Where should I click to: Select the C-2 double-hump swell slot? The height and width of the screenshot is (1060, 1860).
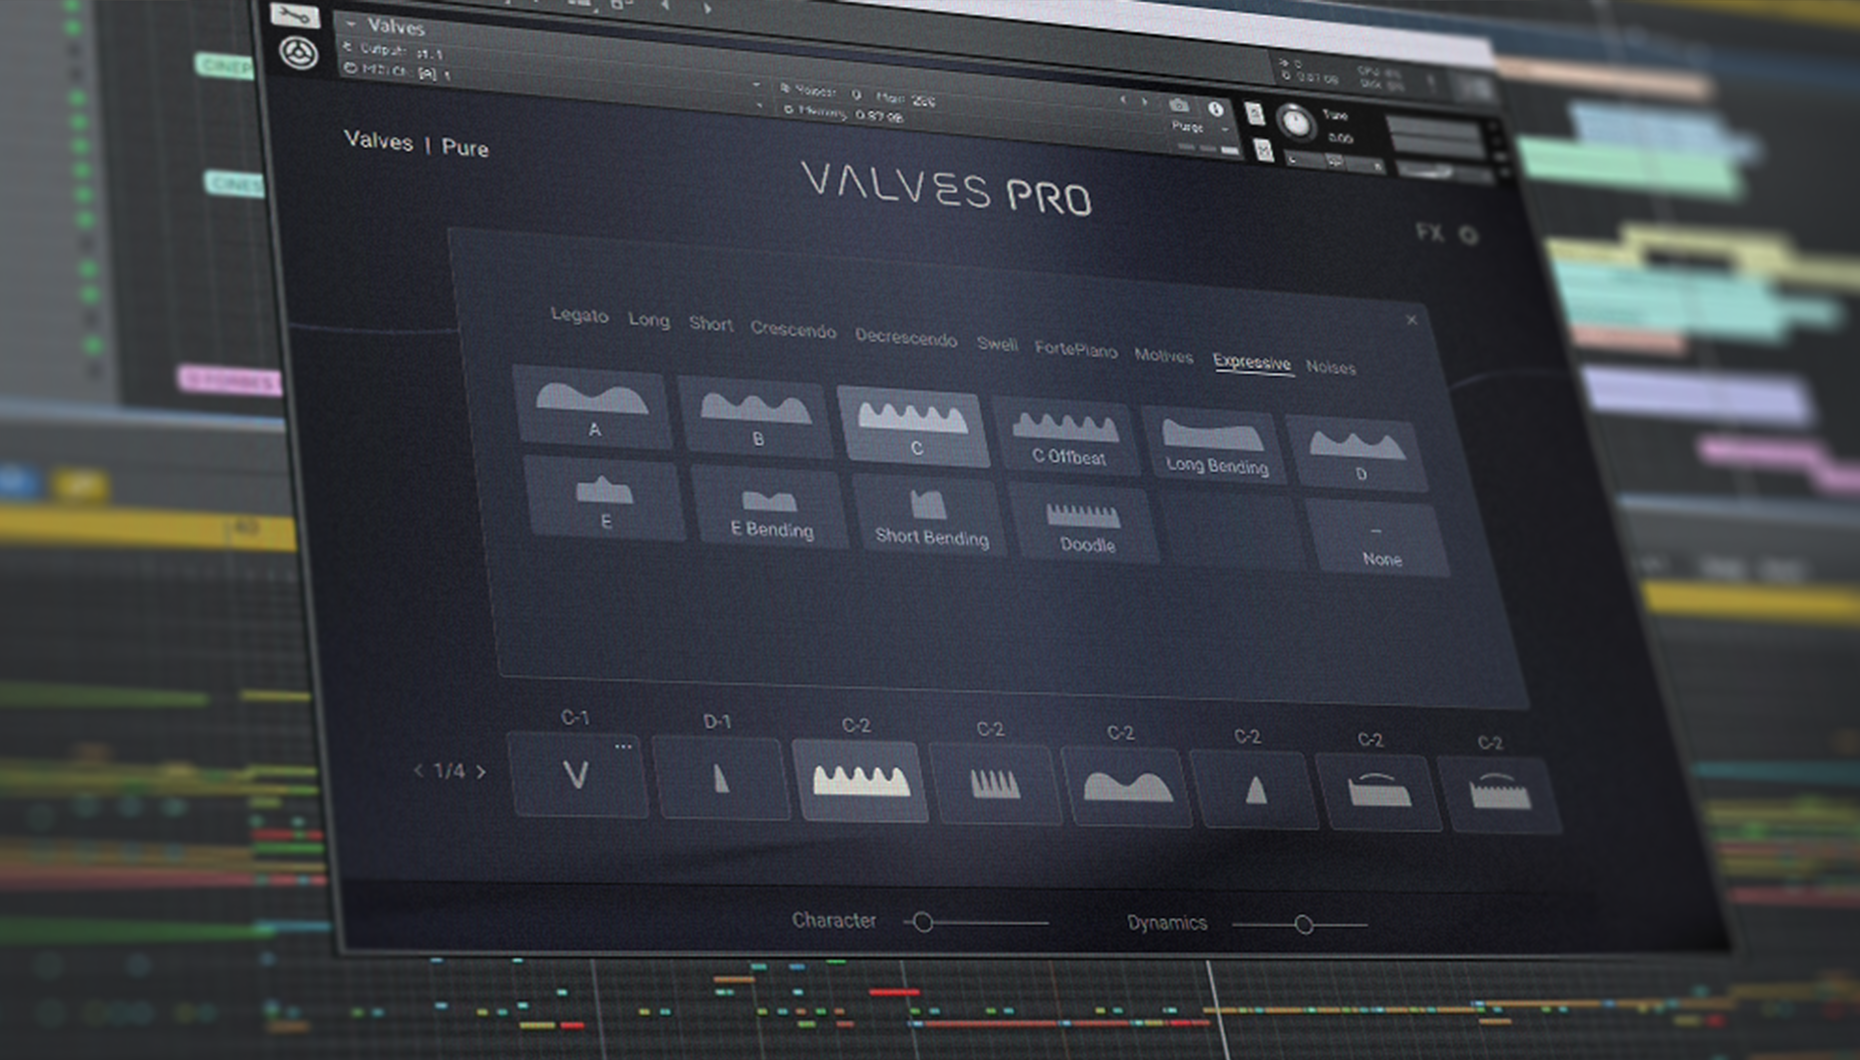[x=1127, y=789]
